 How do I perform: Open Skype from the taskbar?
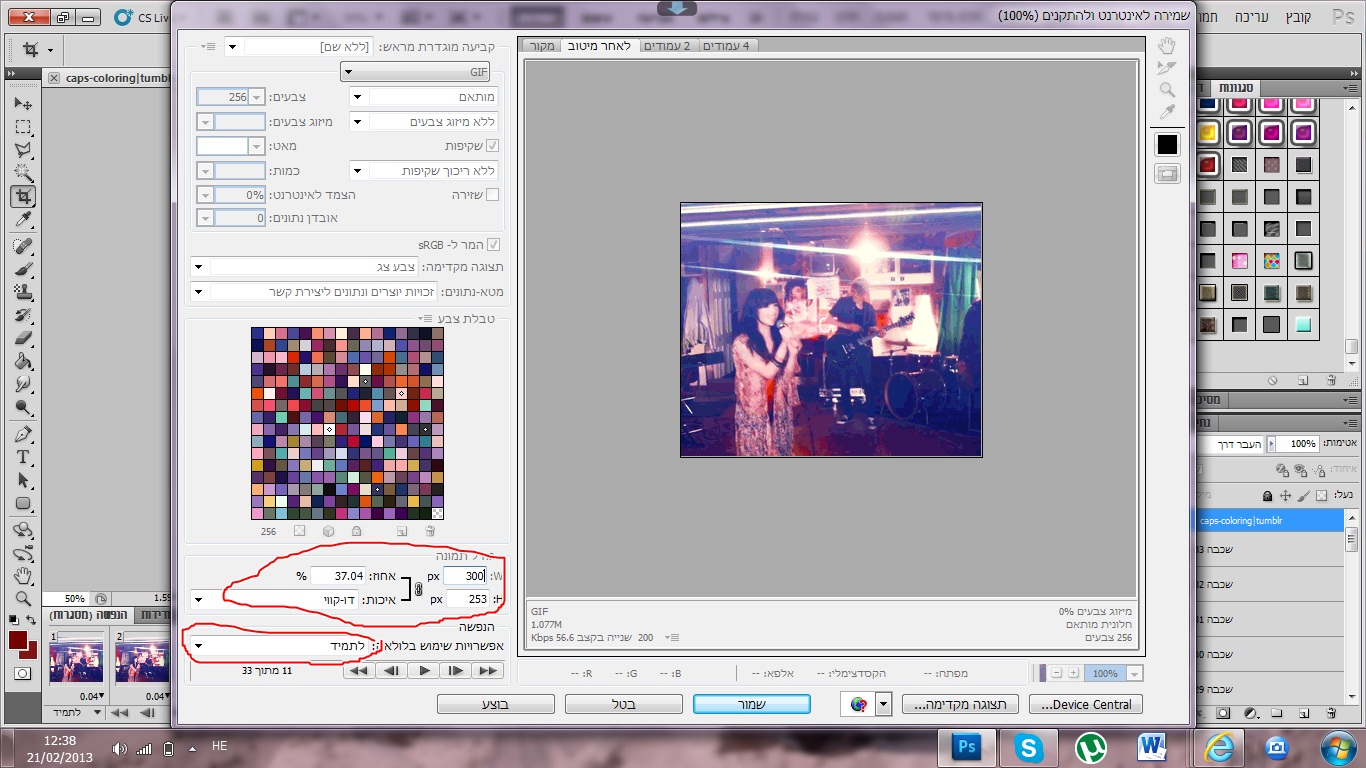1027,747
